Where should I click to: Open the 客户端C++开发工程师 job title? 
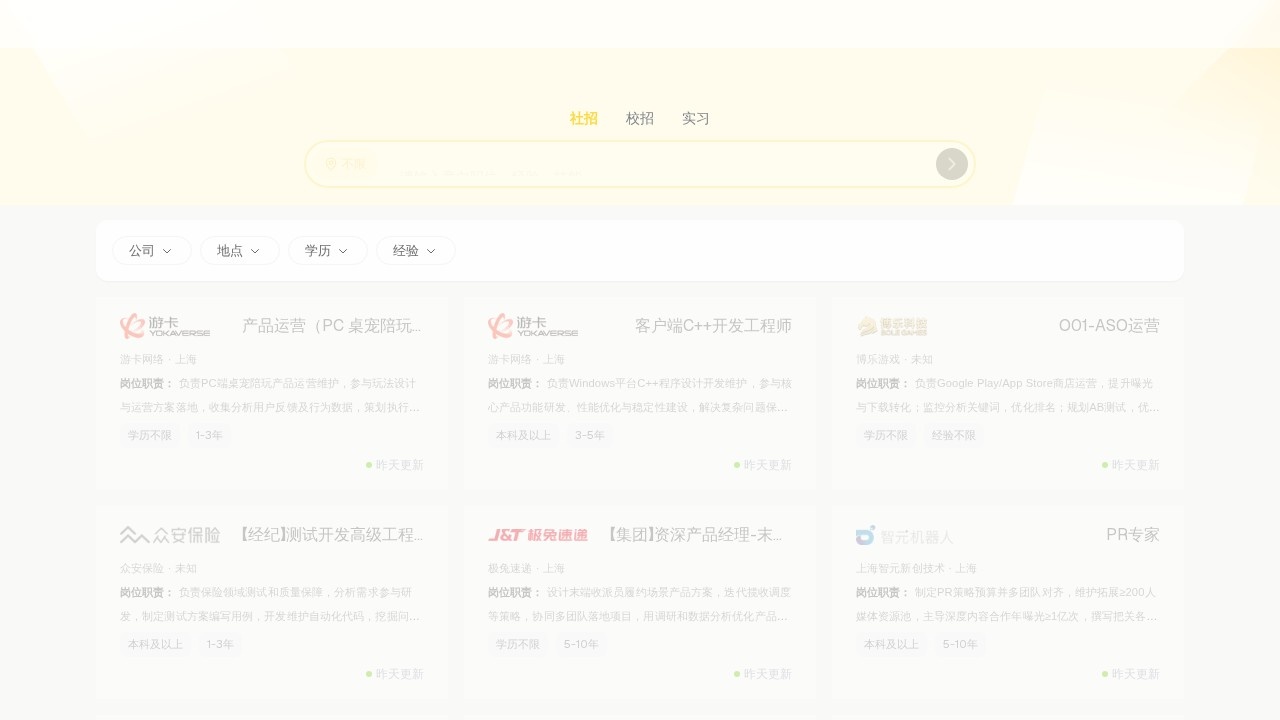click(x=713, y=326)
